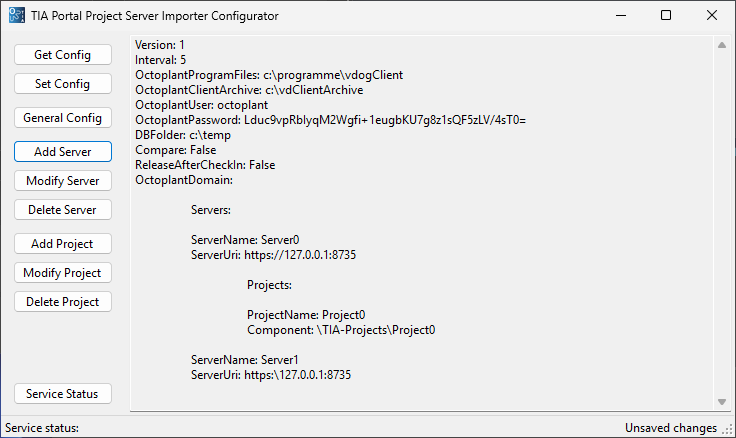The image size is (736, 438).
Task: Click the Project0 Component path line
Action: (x=341, y=330)
